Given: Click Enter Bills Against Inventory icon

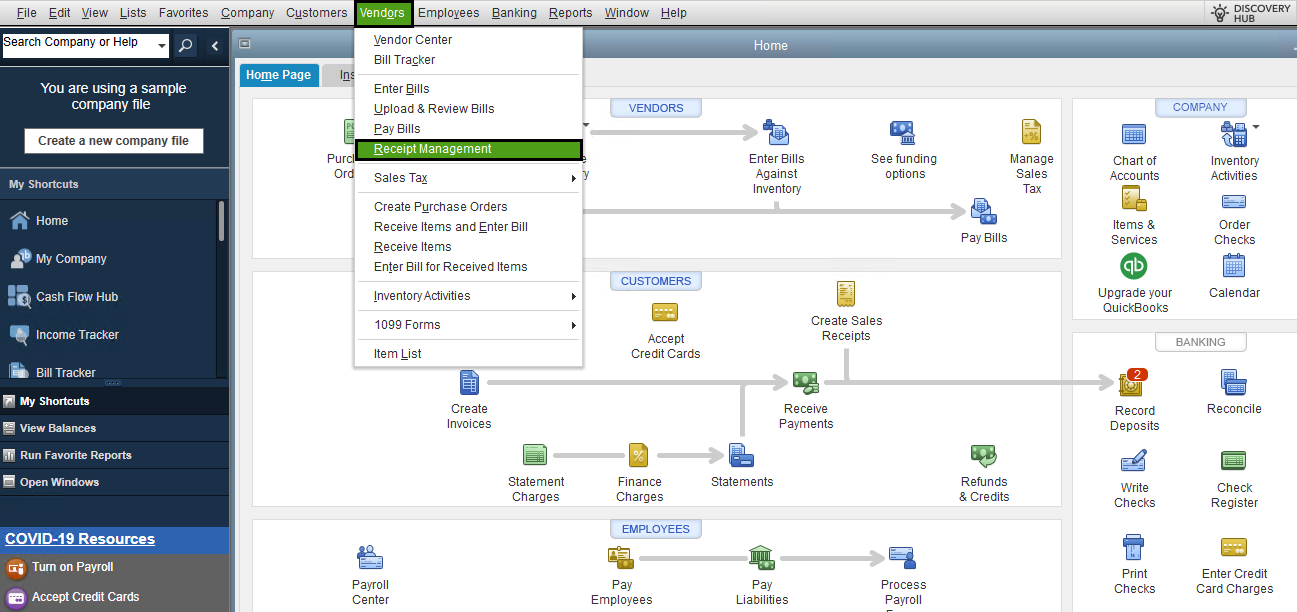Looking at the screenshot, I should (x=776, y=132).
